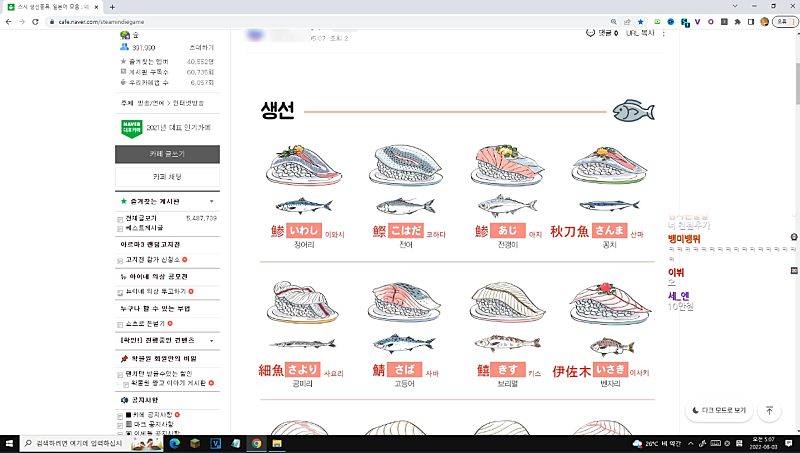The image size is (800, 453).
Task: Open the 전체글보기 board
Action: pos(141,217)
